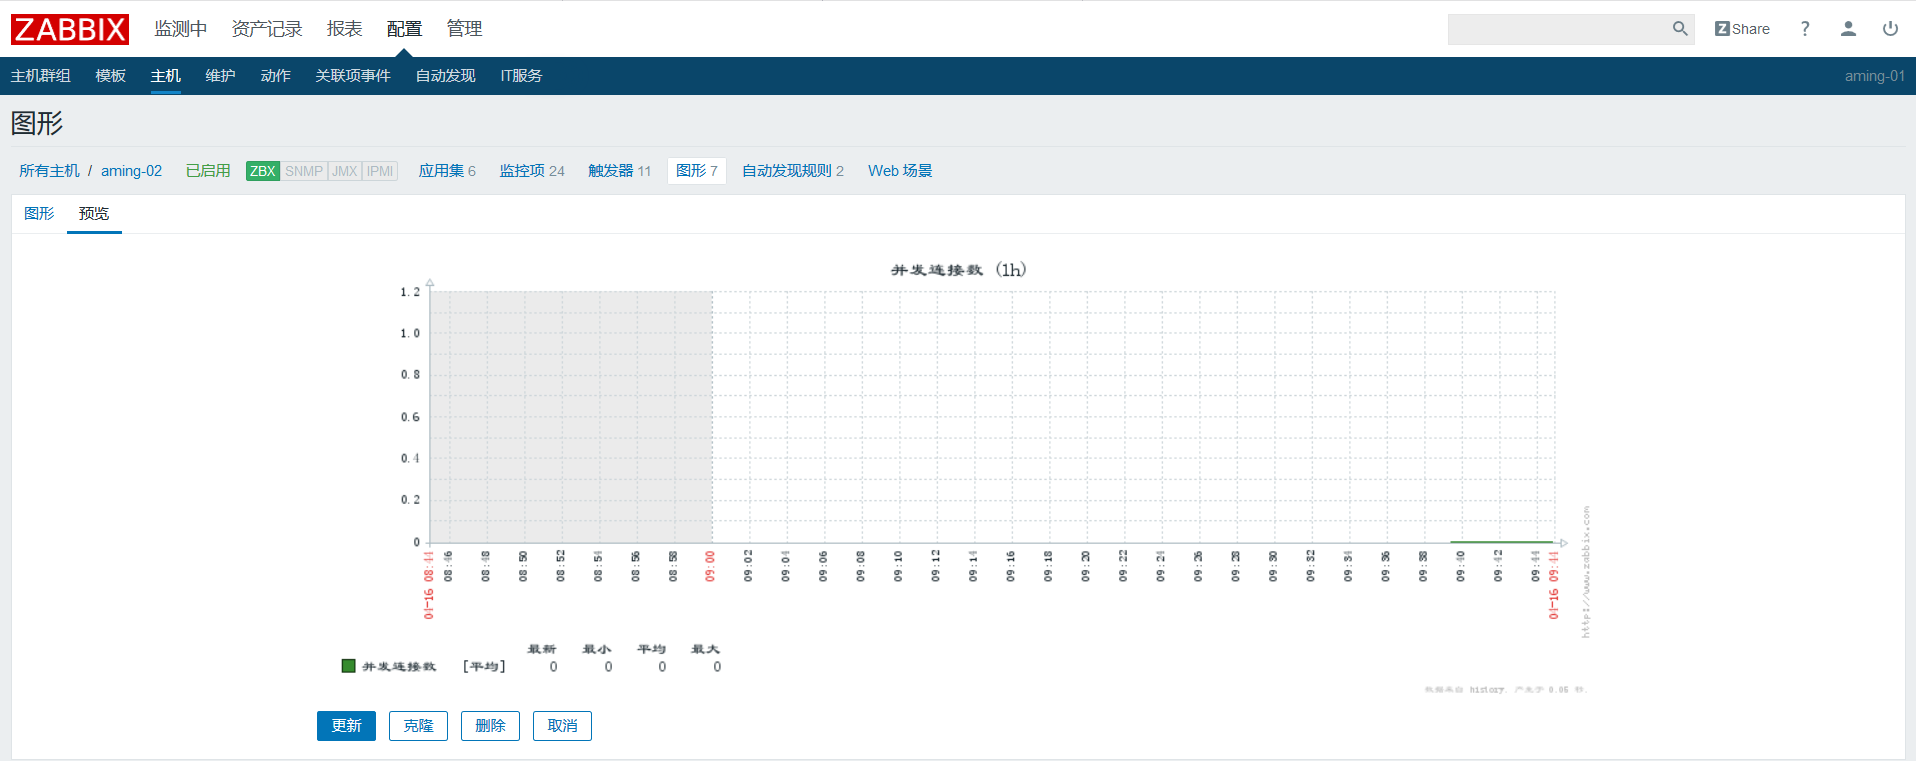Viewport: 1916px width, 761px height.
Task: Click the 已启用 status link
Action: click(x=208, y=171)
